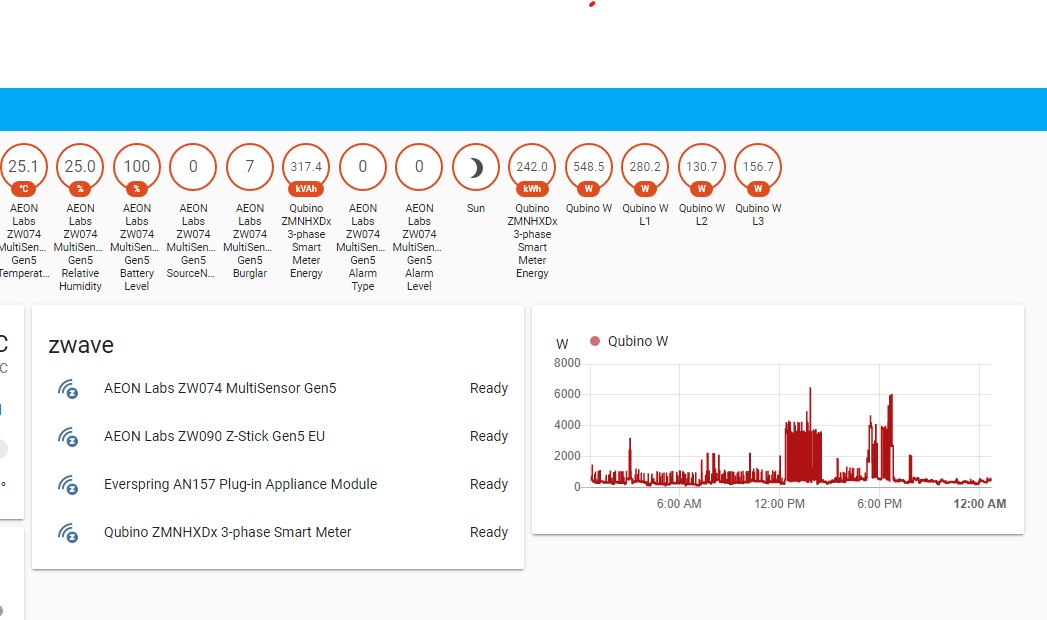Open the Qubino energy badge showing 242.0 kWh

coord(532,168)
